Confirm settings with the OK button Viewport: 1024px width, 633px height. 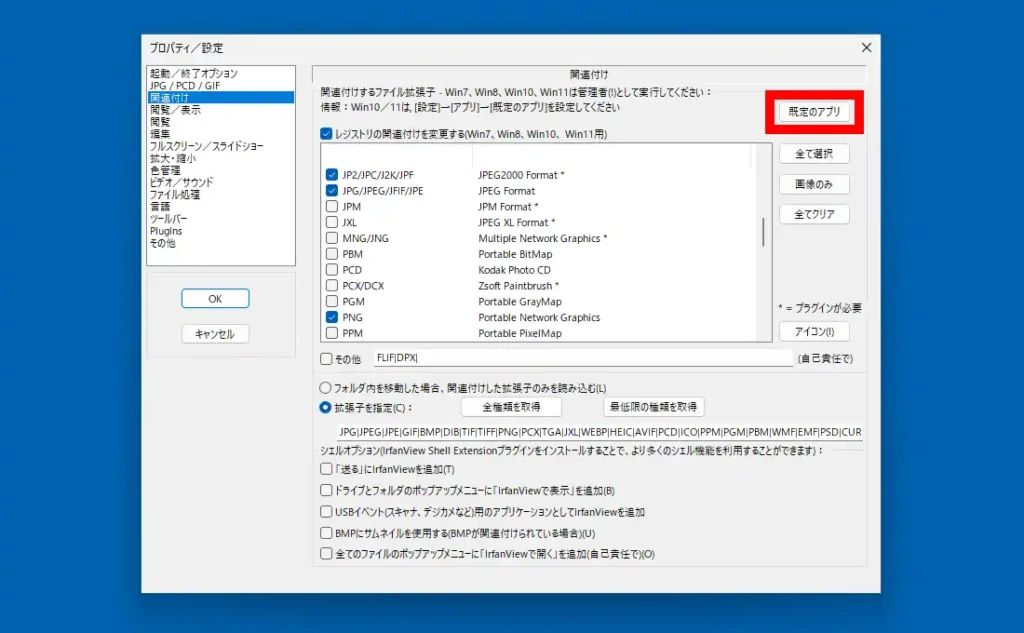[x=213, y=298]
